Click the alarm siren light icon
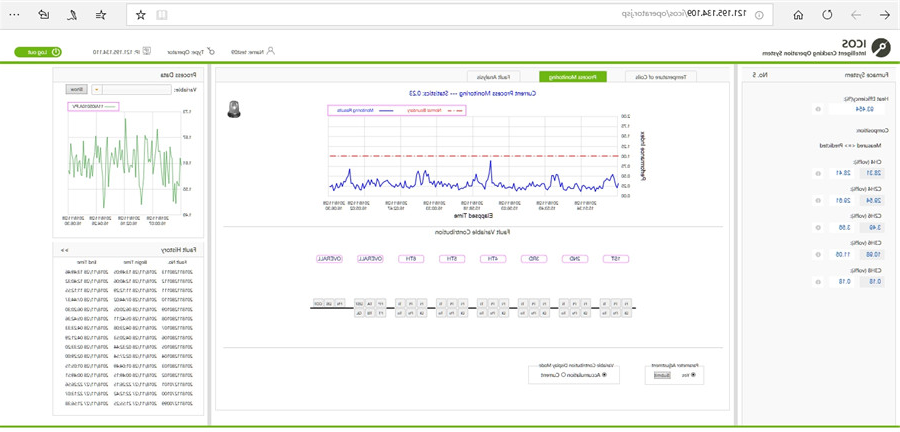This screenshot has width=900, height=432. pos(234,109)
